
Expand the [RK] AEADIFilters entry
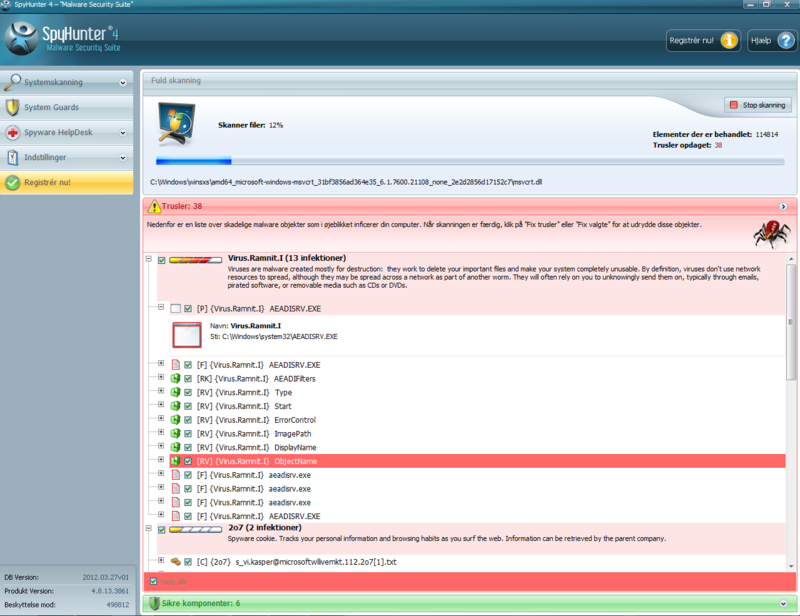161,377
